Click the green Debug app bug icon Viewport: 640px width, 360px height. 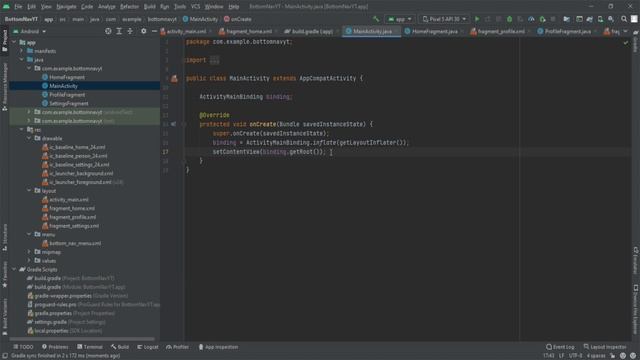pyautogui.click(x=509, y=19)
